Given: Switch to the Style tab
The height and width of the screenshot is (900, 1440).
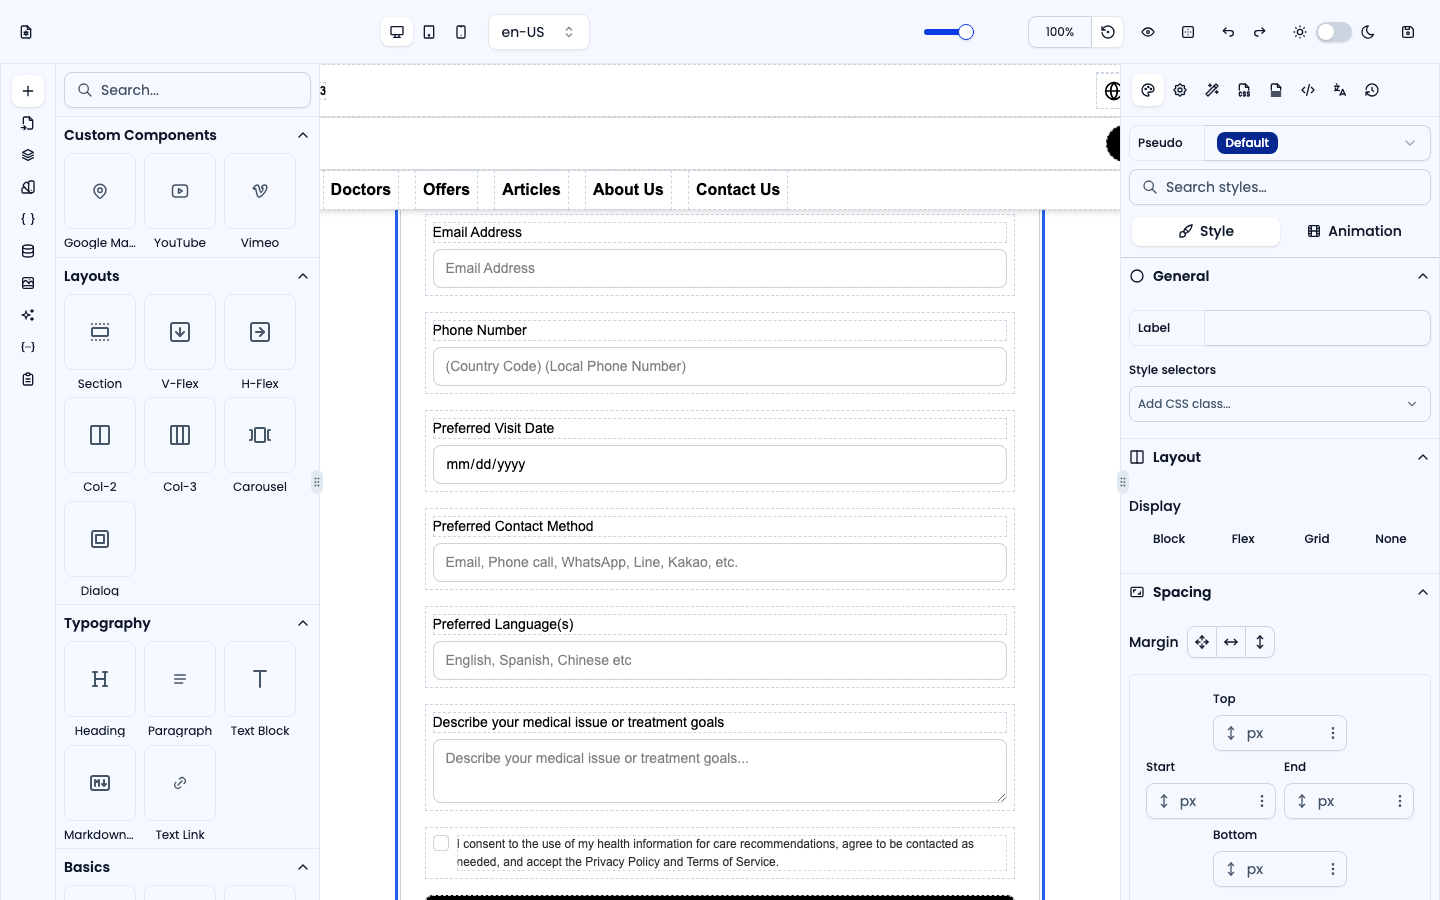Looking at the screenshot, I should pos(1206,231).
